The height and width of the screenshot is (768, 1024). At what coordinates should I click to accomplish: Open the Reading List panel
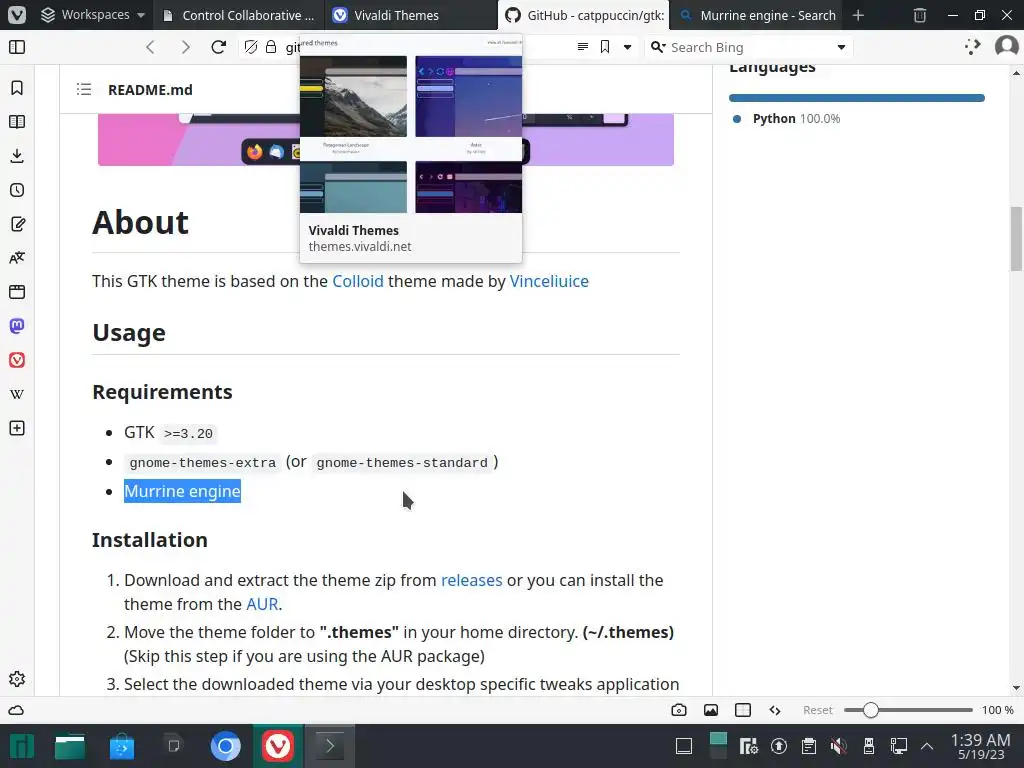click(x=17, y=121)
